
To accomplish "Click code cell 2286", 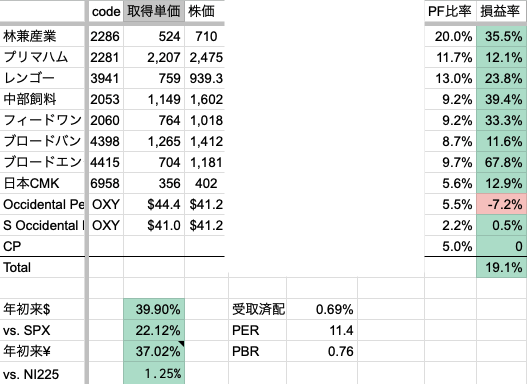I will tap(106, 36).
